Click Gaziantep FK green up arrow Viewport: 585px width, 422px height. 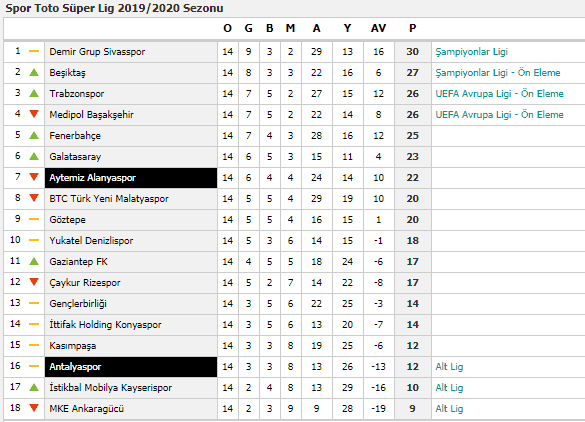(x=34, y=261)
